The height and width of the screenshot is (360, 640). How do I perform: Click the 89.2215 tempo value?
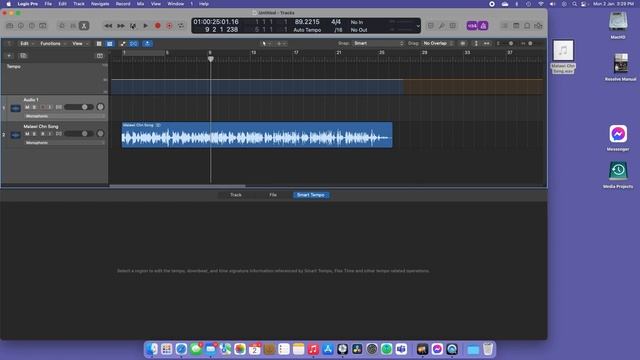pyautogui.click(x=307, y=22)
